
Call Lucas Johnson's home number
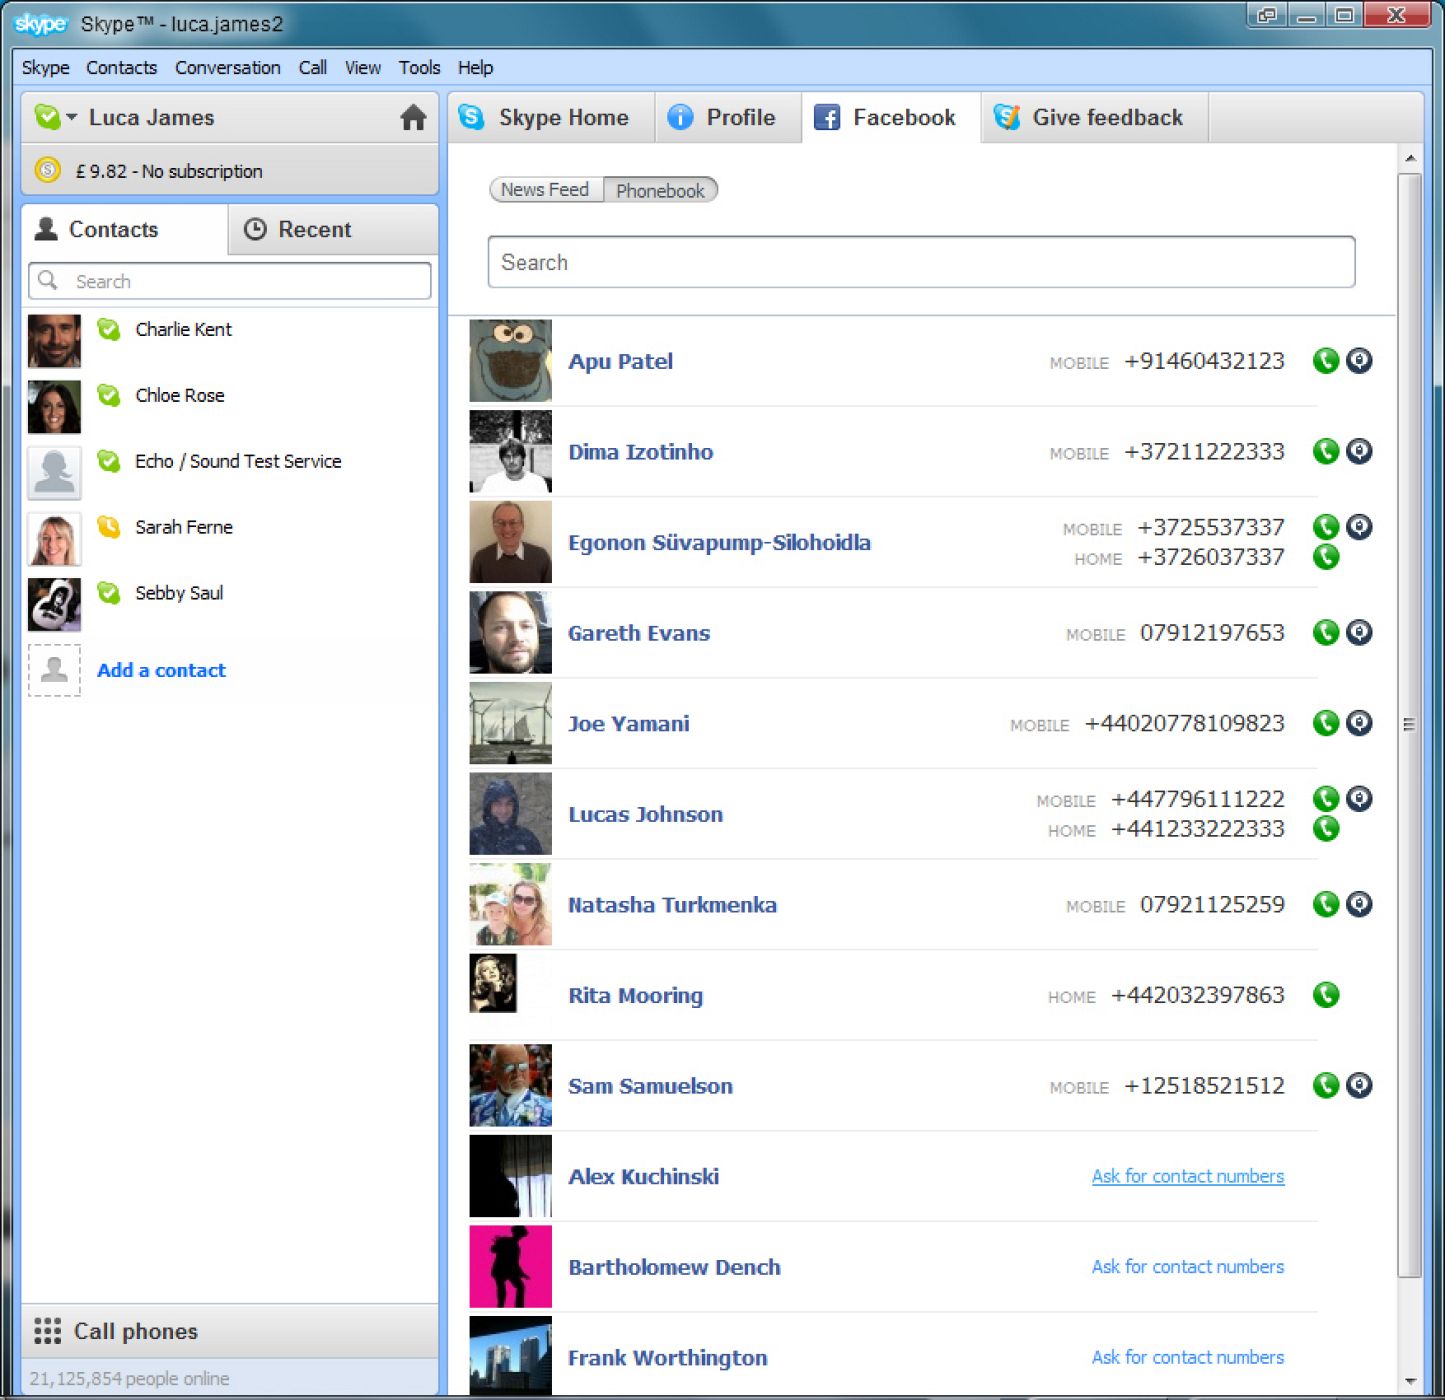[1325, 829]
